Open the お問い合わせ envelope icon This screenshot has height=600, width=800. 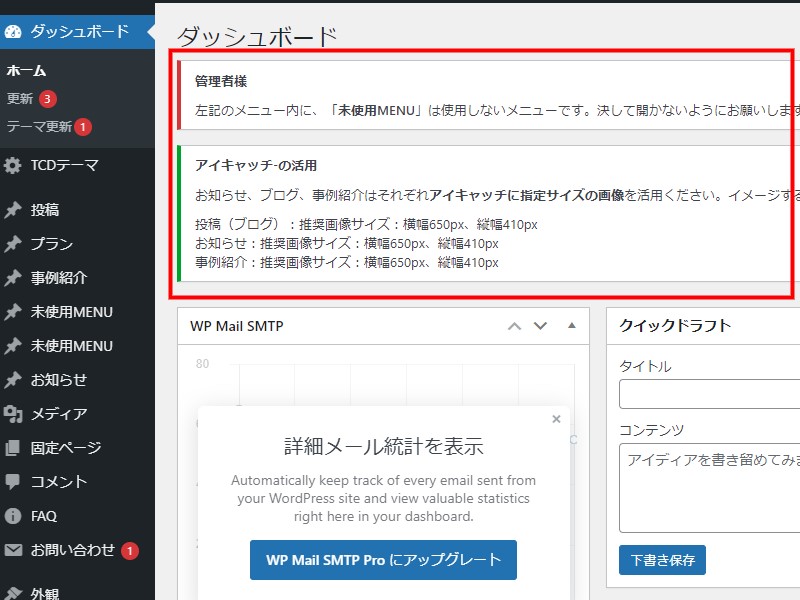click(14, 548)
